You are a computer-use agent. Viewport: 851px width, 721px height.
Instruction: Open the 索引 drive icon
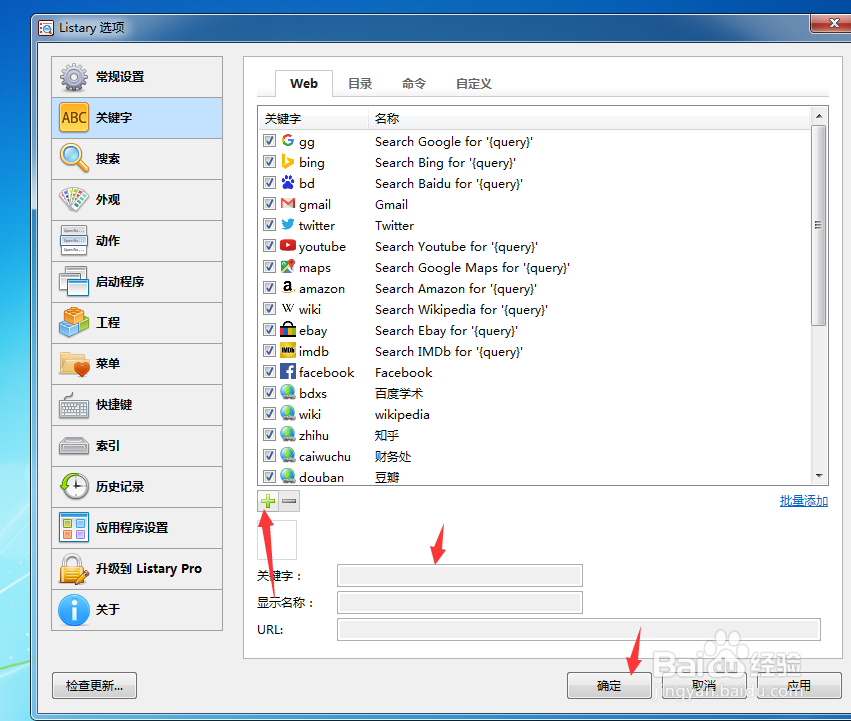point(74,446)
